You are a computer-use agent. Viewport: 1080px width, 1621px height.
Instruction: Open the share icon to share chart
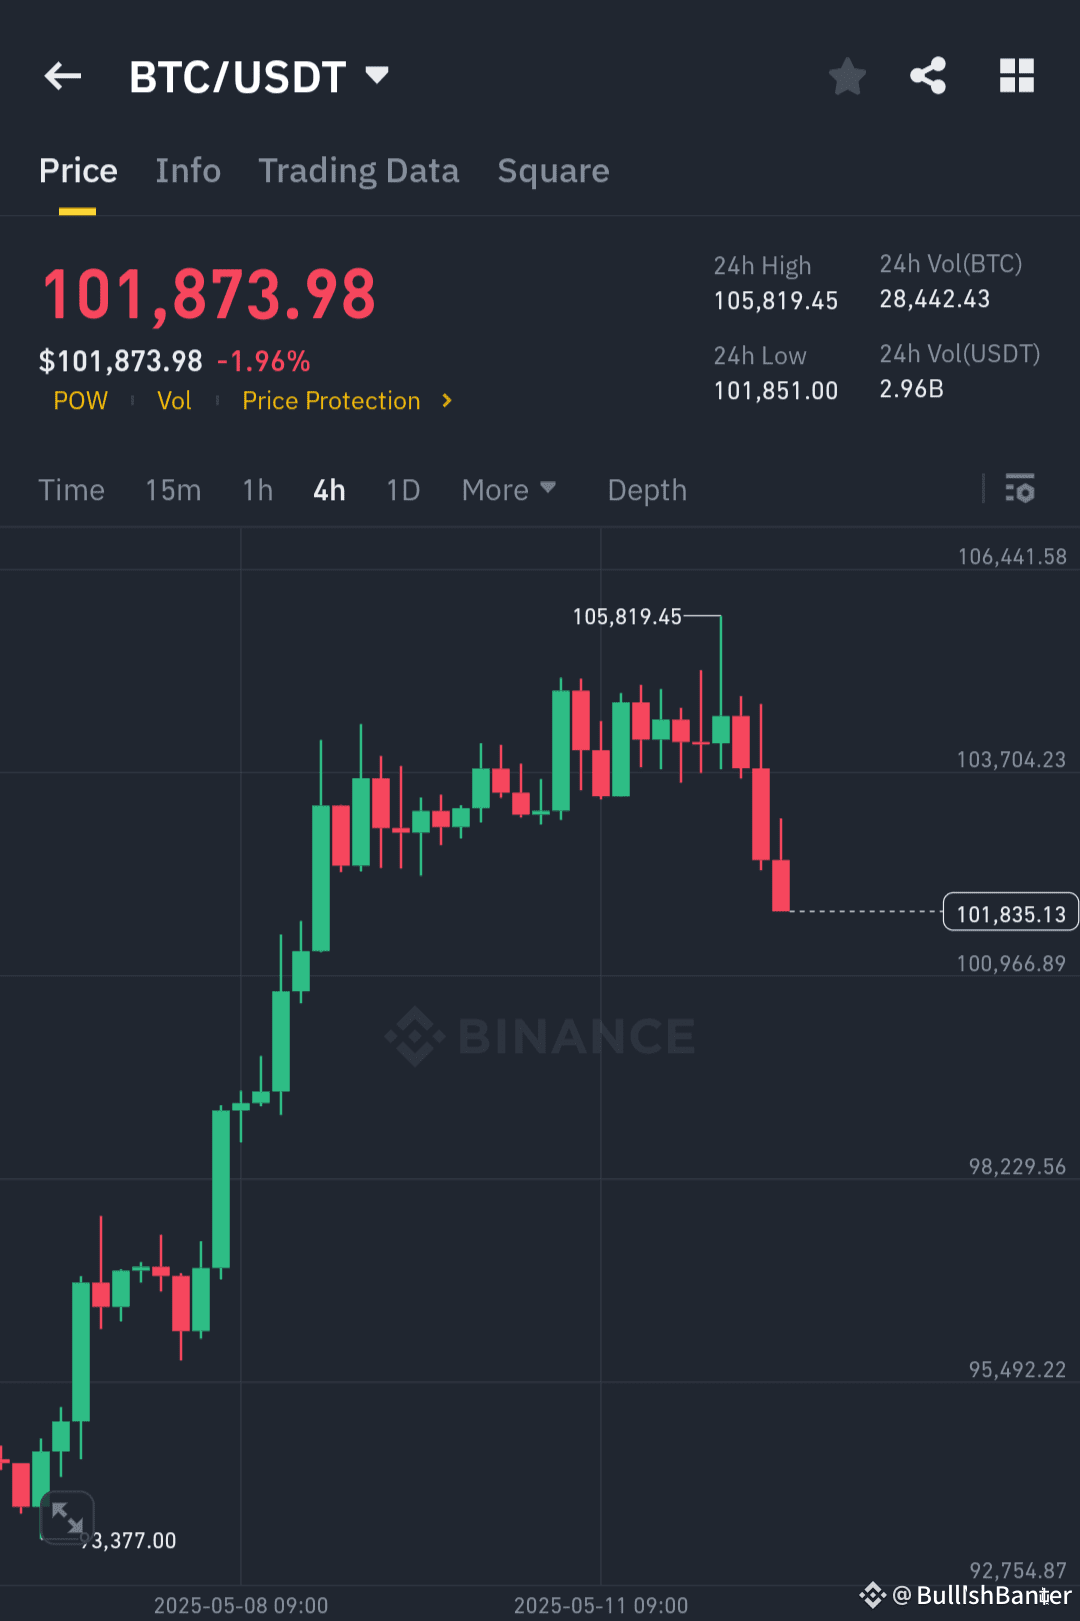pos(927,75)
